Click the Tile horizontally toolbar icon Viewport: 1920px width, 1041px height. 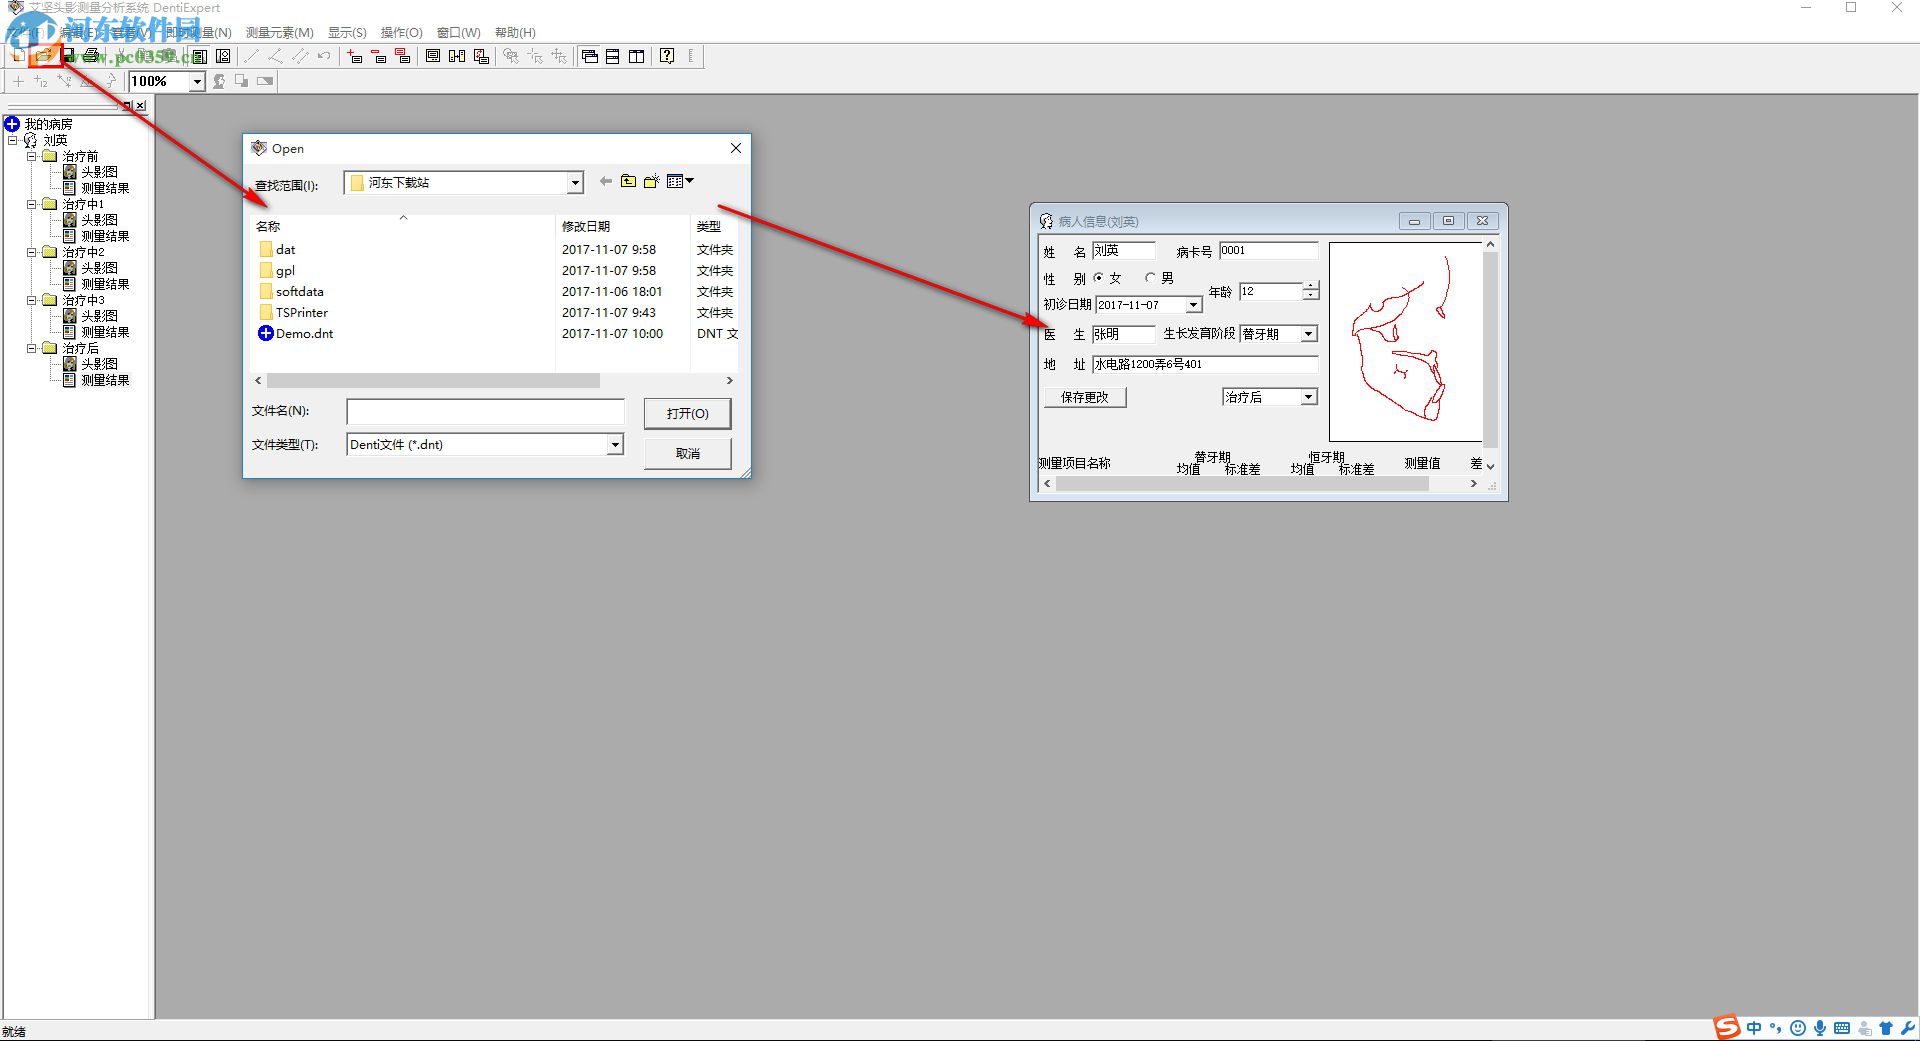pyautogui.click(x=613, y=56)
